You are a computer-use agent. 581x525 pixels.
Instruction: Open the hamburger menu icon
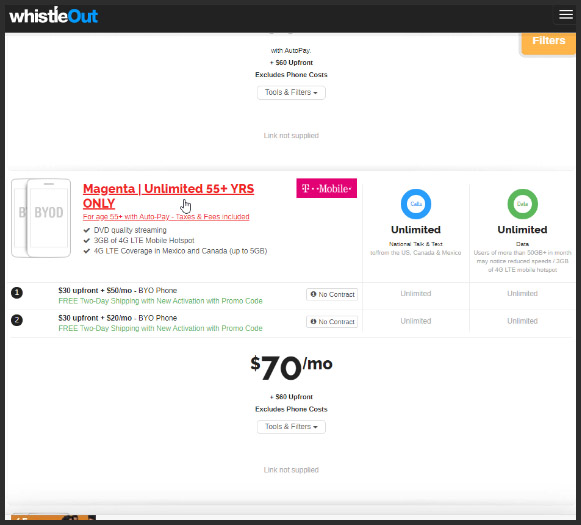[x=565, y=15]
